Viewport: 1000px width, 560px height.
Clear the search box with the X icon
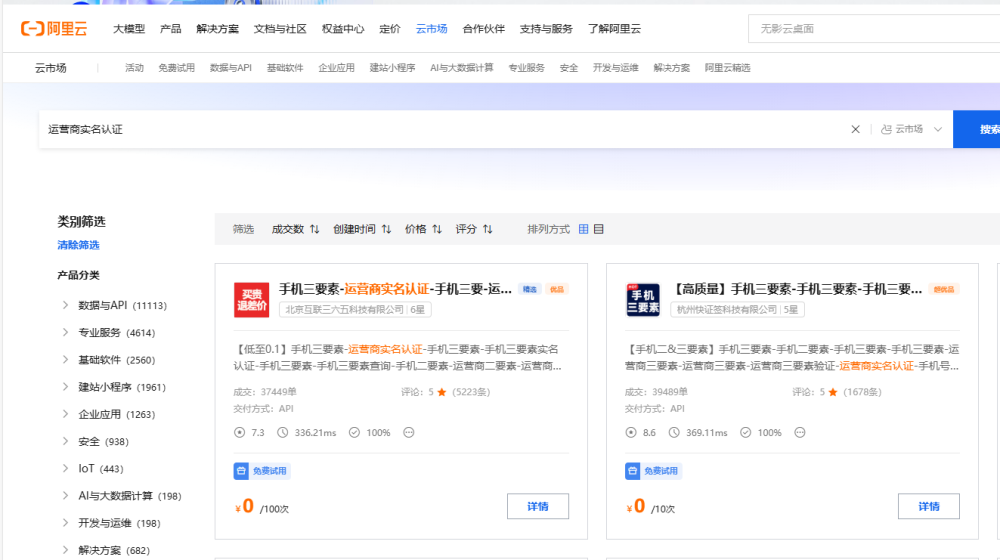pyautogui.click(x=855, y=129)
